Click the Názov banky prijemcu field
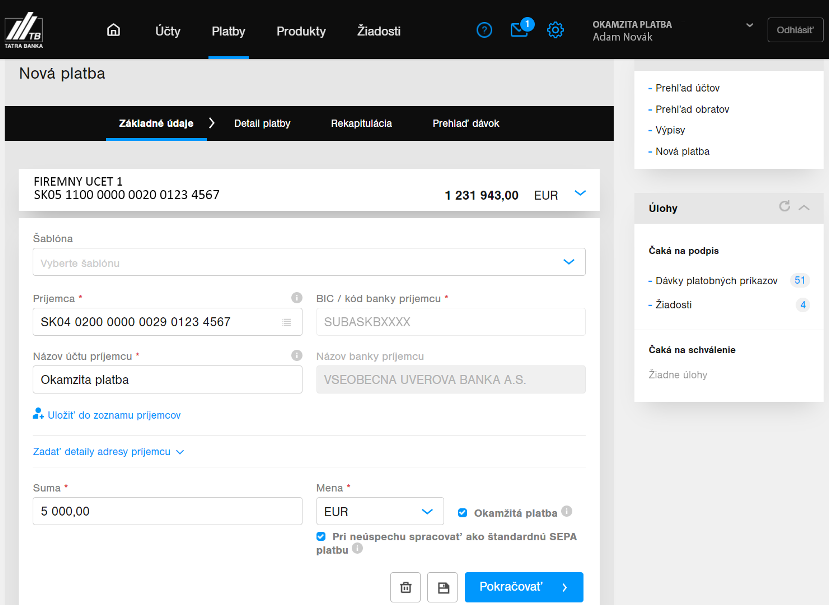Image resolution: width=829 pixels, height=605 pixels. click(x=450, y=380)
